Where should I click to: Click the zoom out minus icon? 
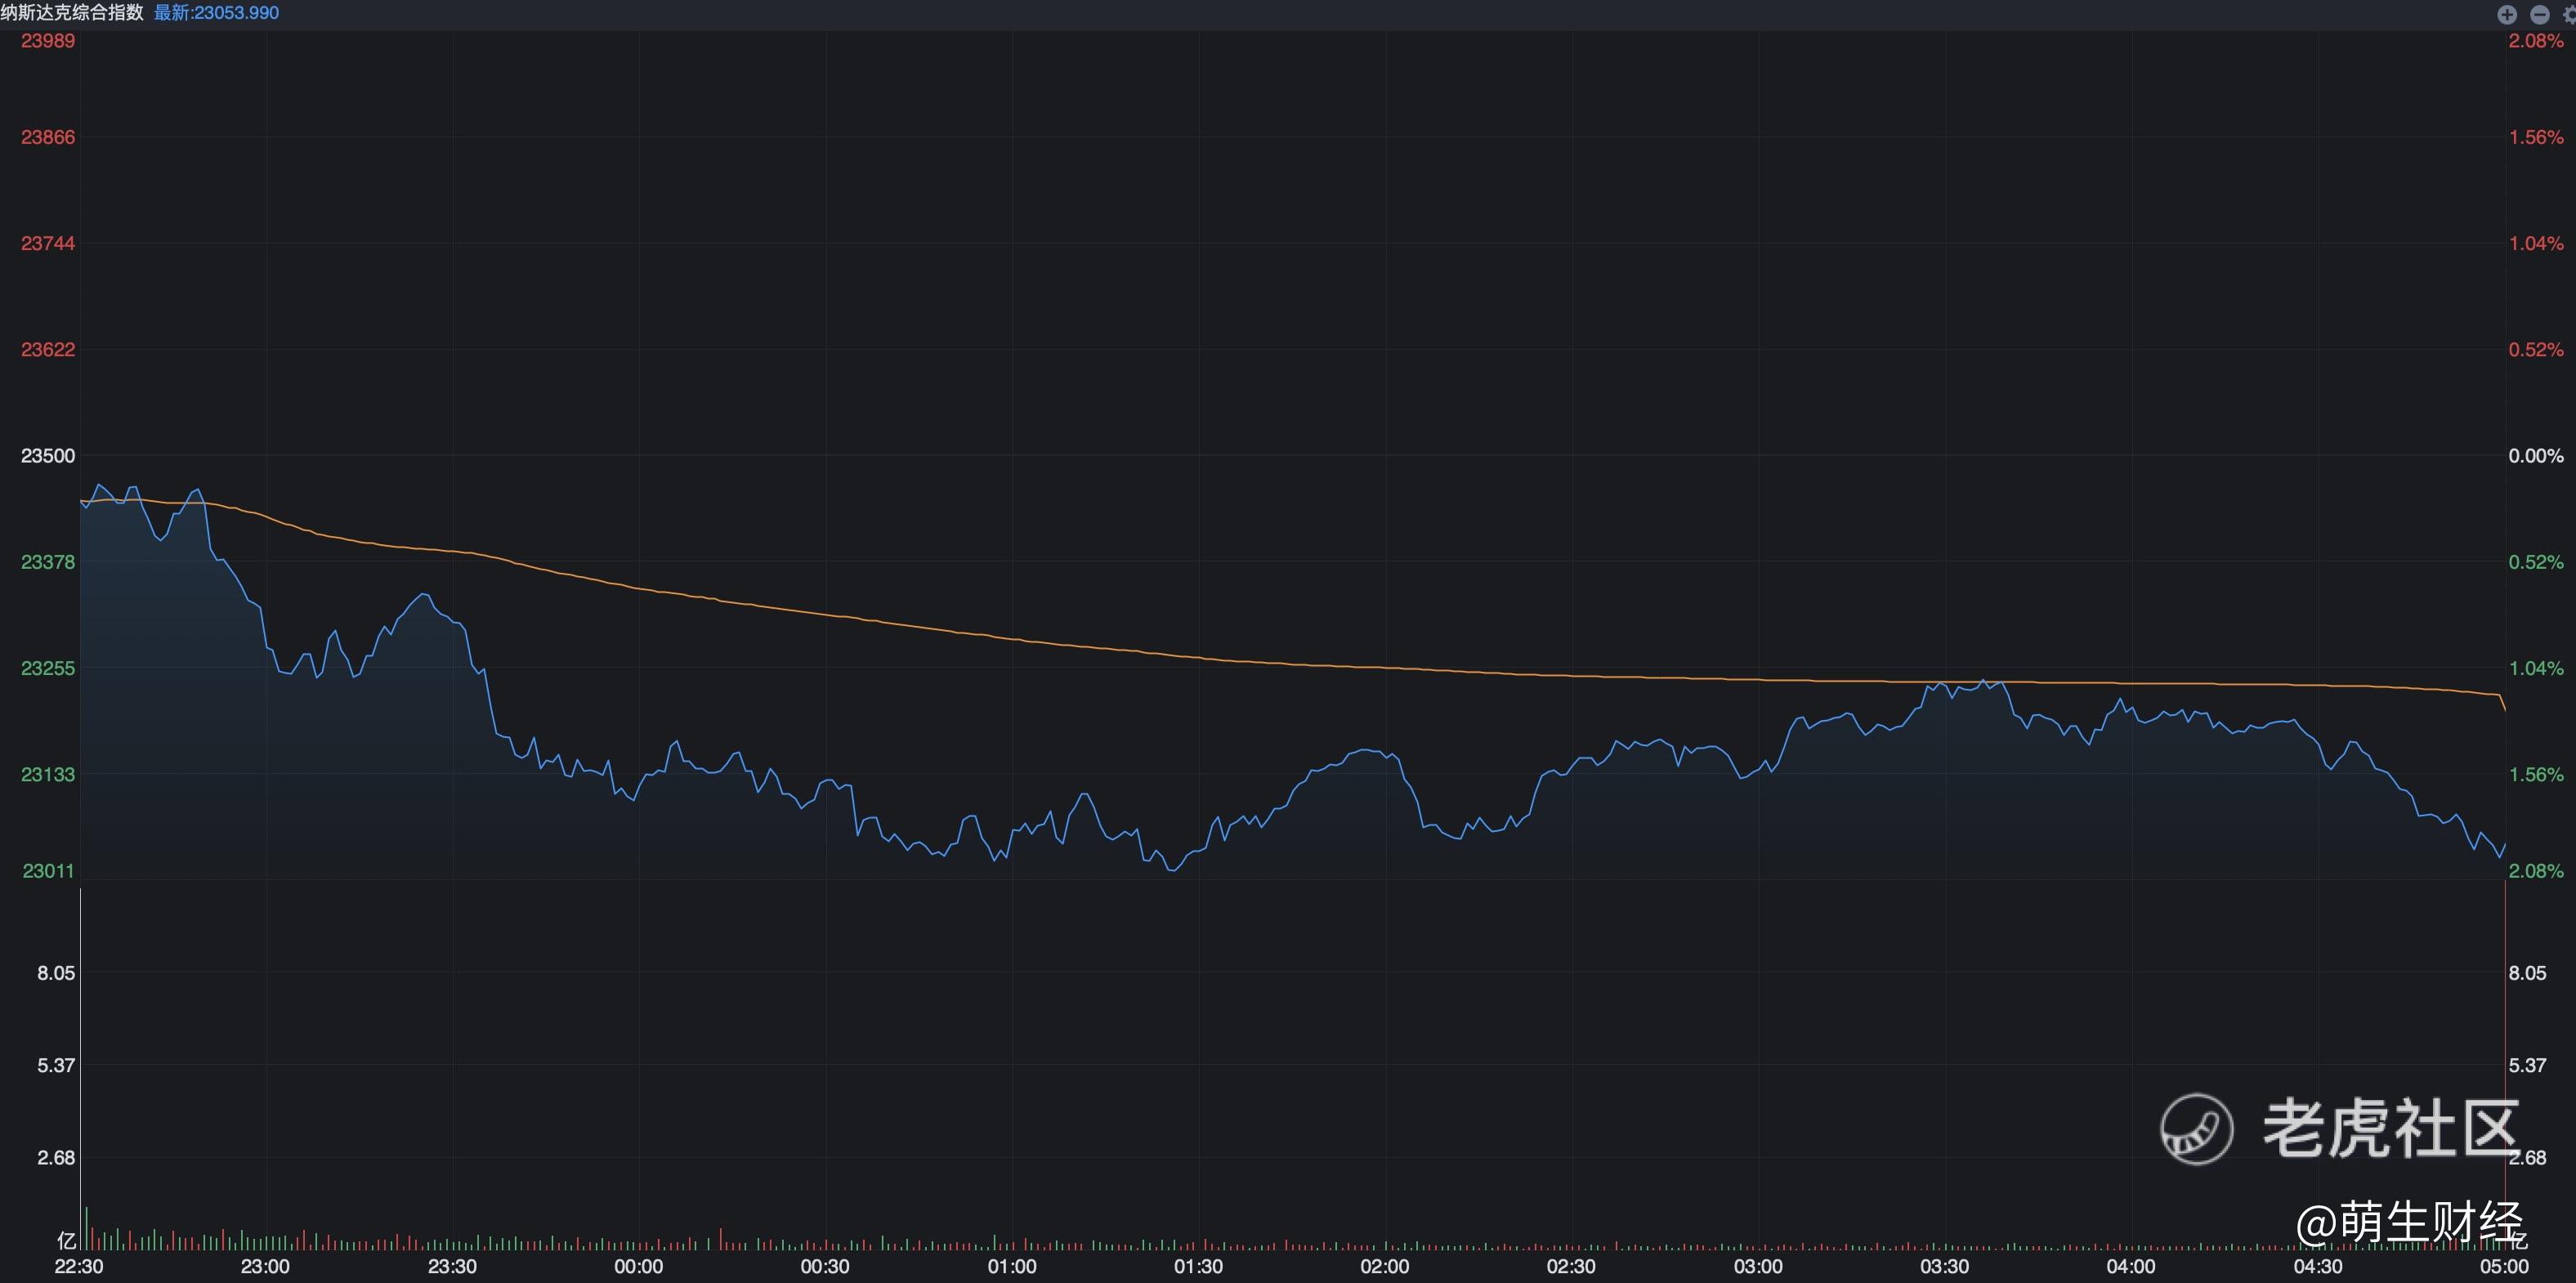[2538, 14]
